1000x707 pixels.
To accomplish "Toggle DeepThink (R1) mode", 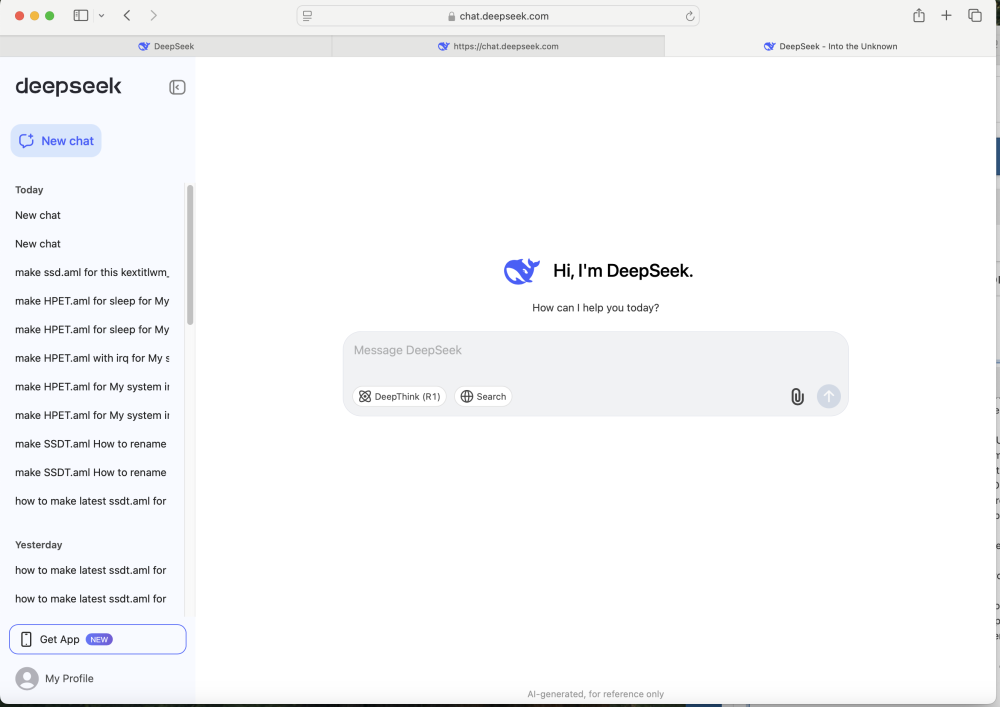I will [399, 397].
